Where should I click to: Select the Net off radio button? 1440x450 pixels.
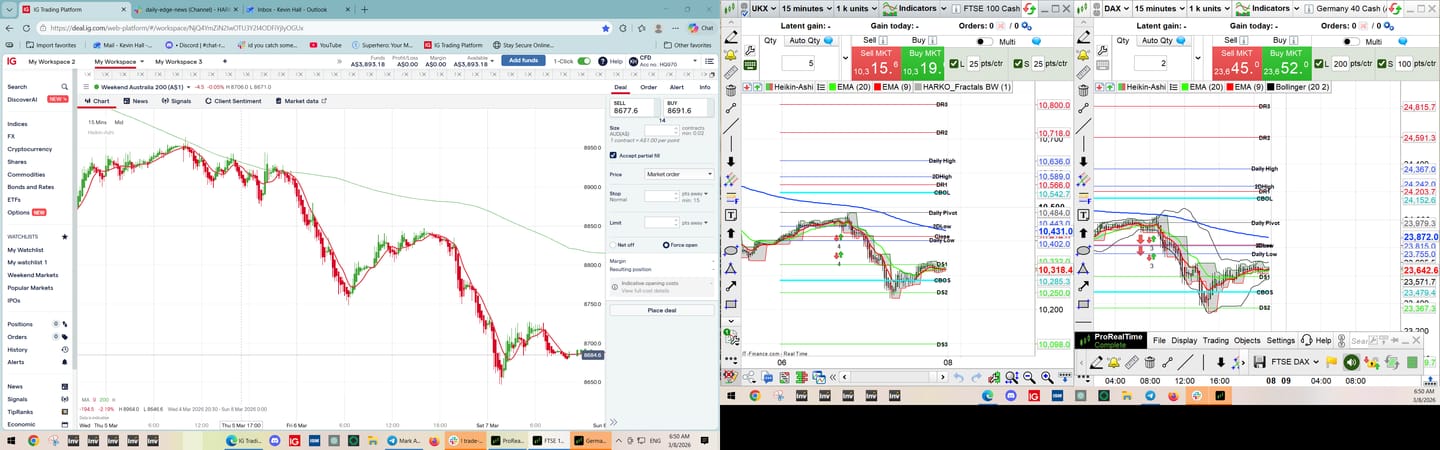coord(613,245)
